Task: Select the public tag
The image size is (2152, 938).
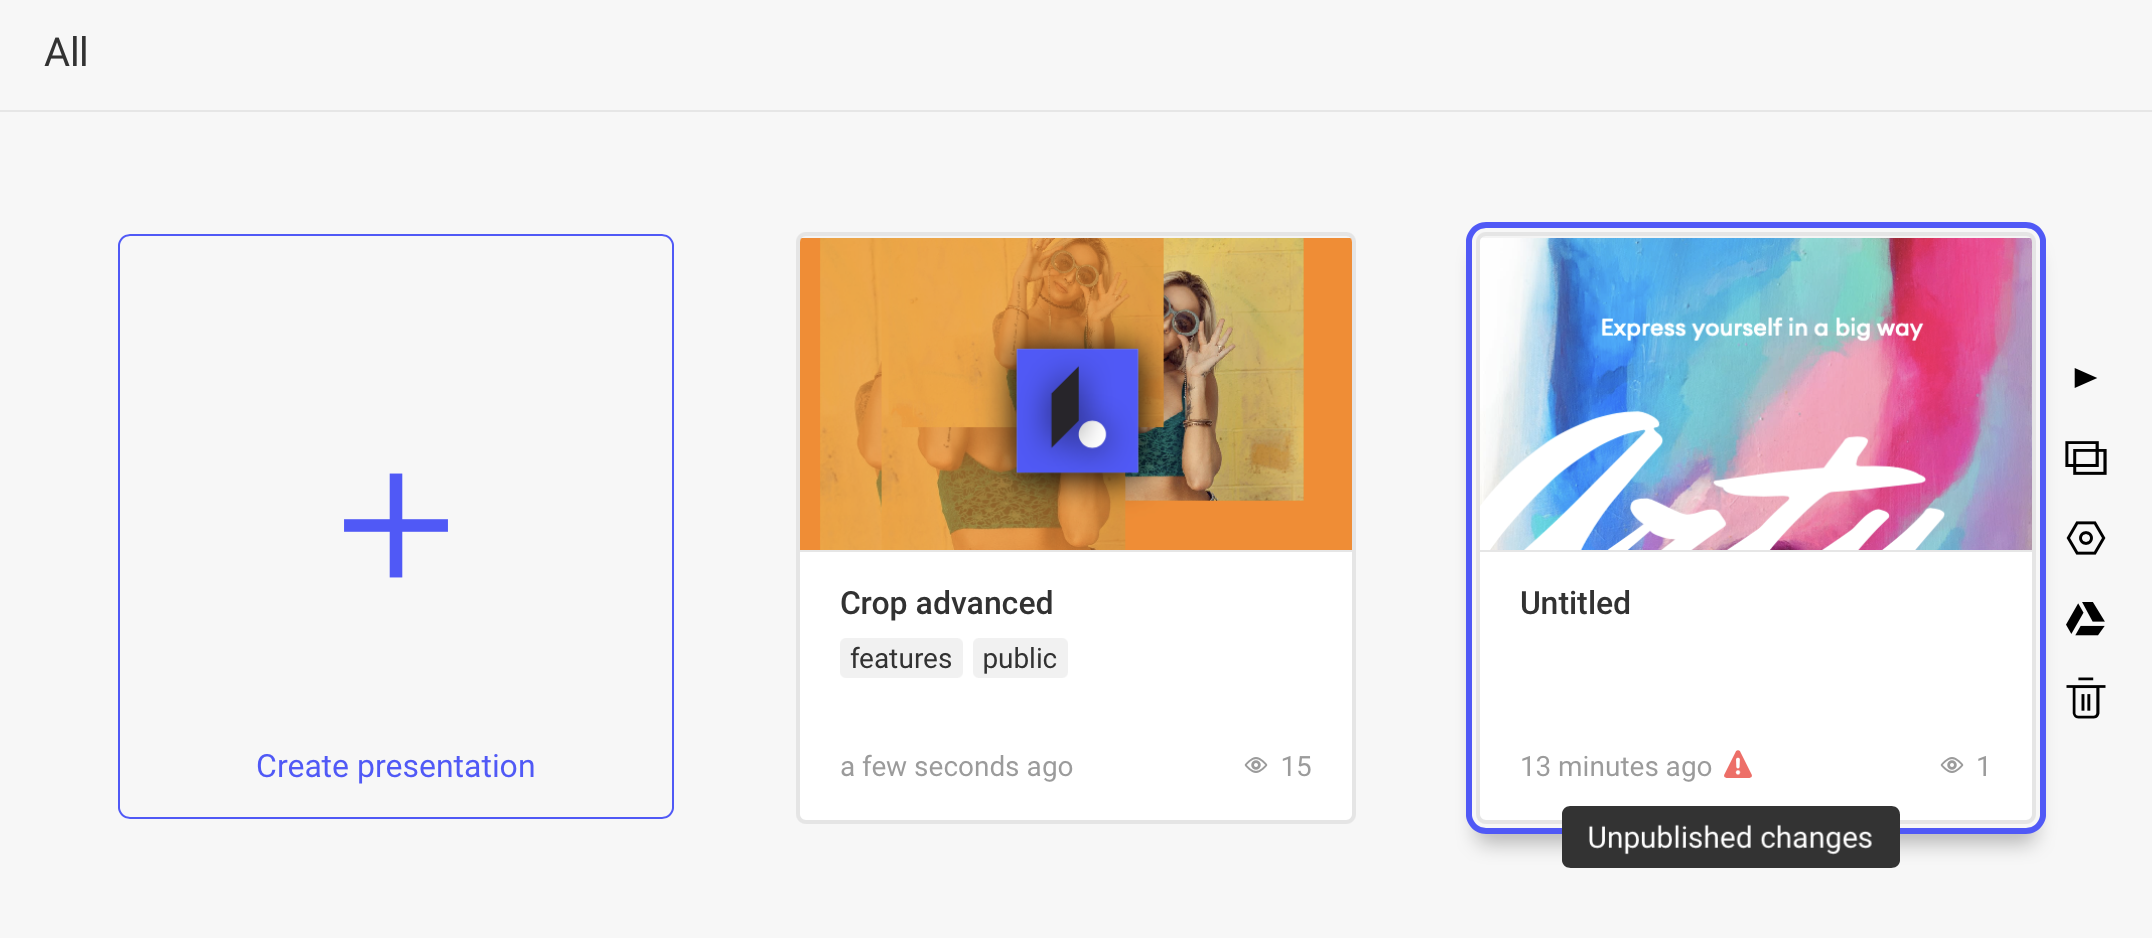Action: (x=1020, y=658)
